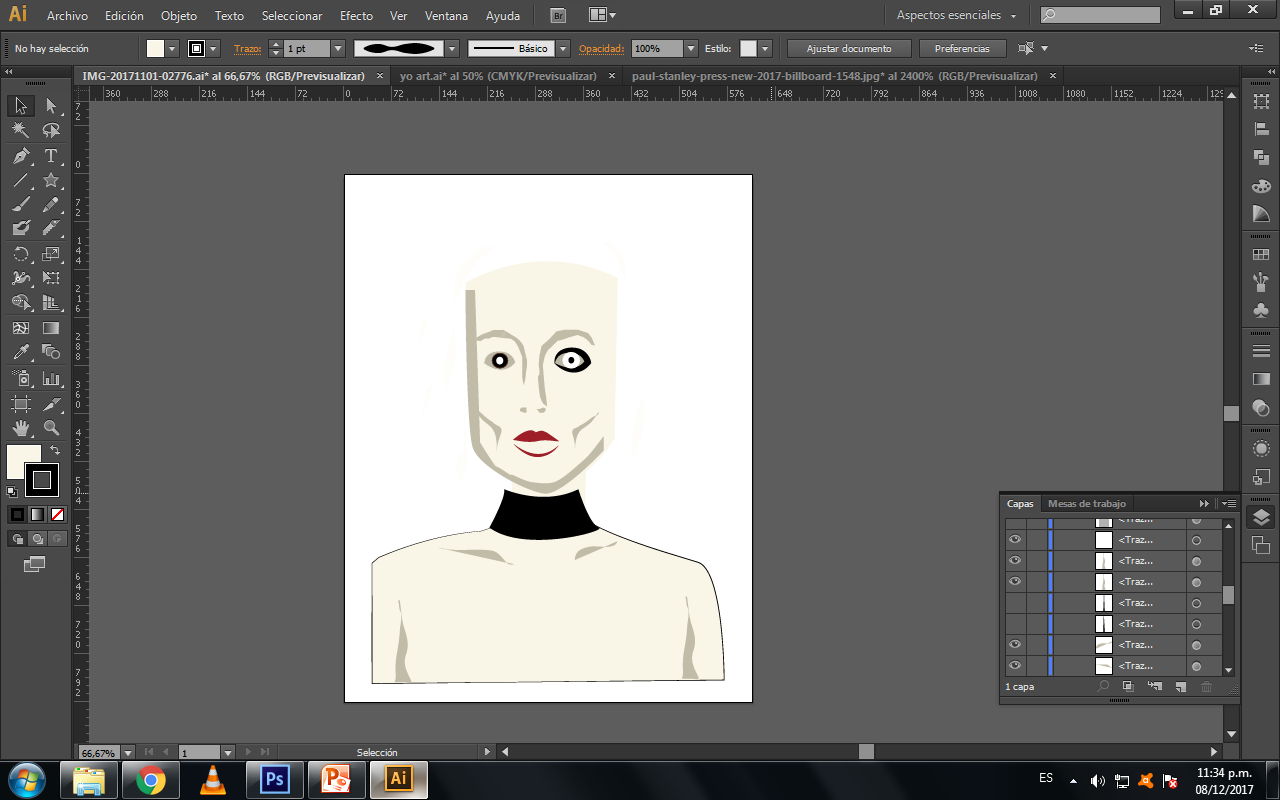Choose the Mesh tool

tap(20, 327)
